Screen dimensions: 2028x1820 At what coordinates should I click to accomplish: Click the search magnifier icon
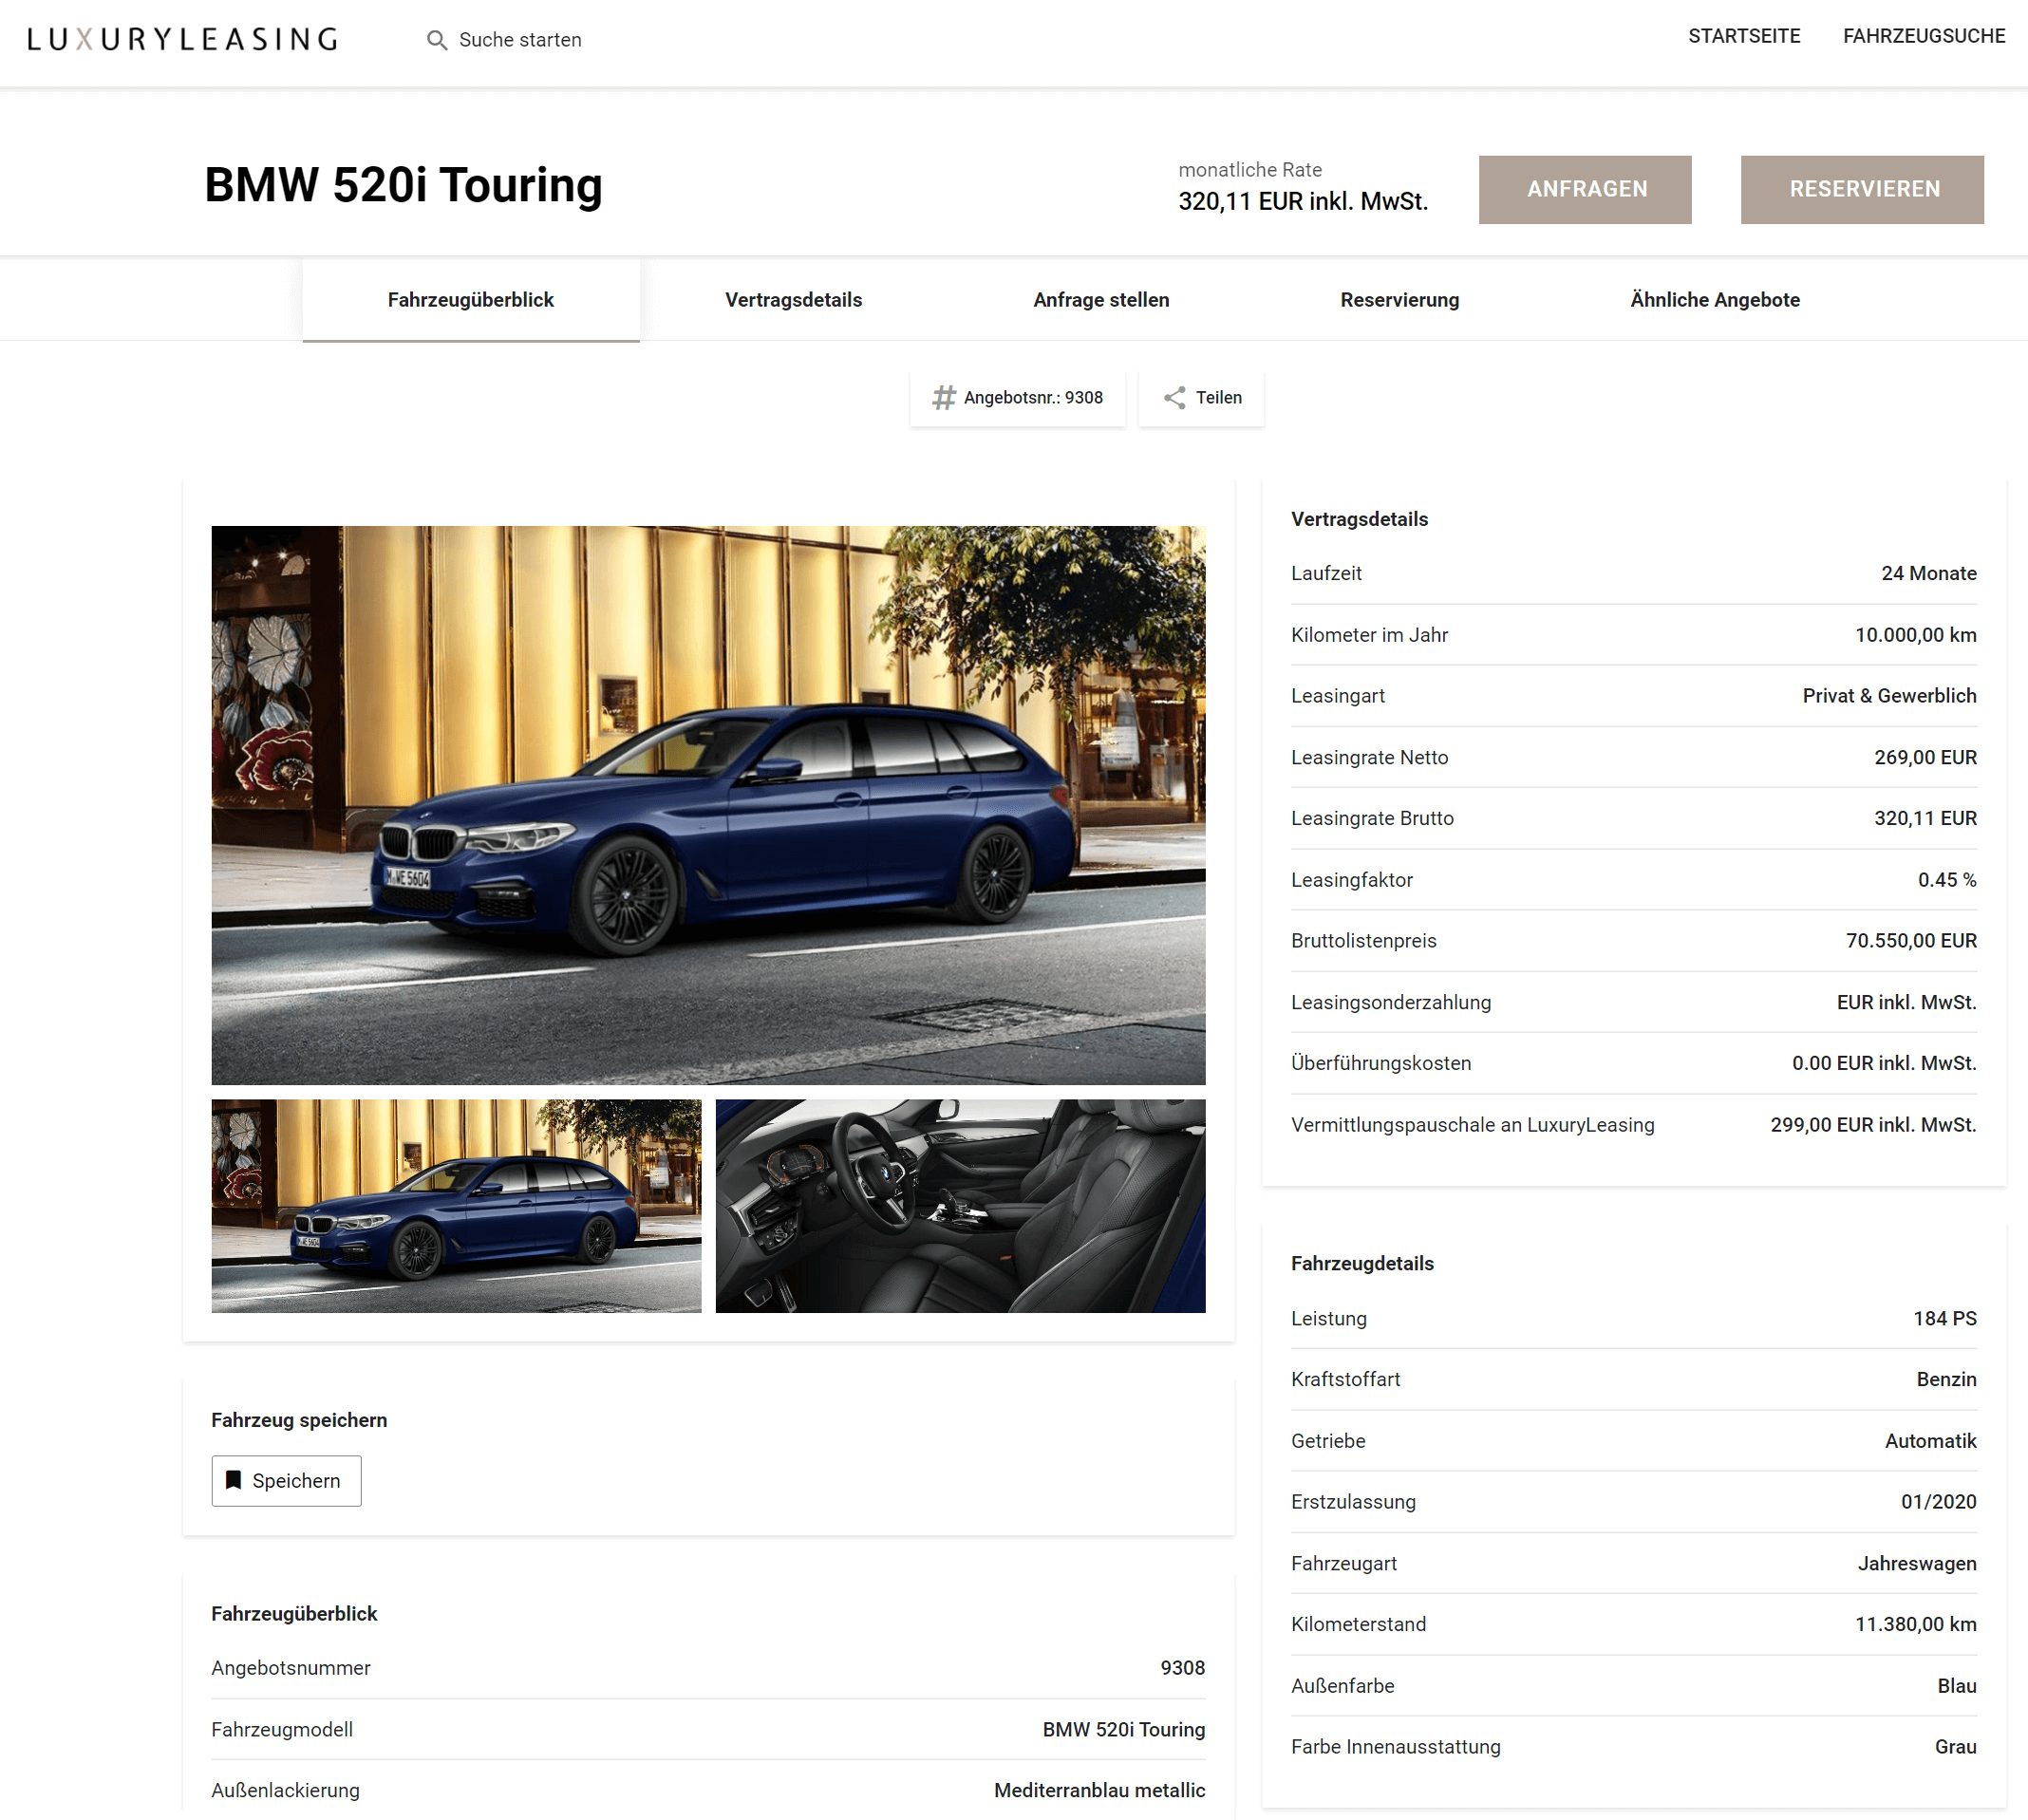click(x=436, y=40)
